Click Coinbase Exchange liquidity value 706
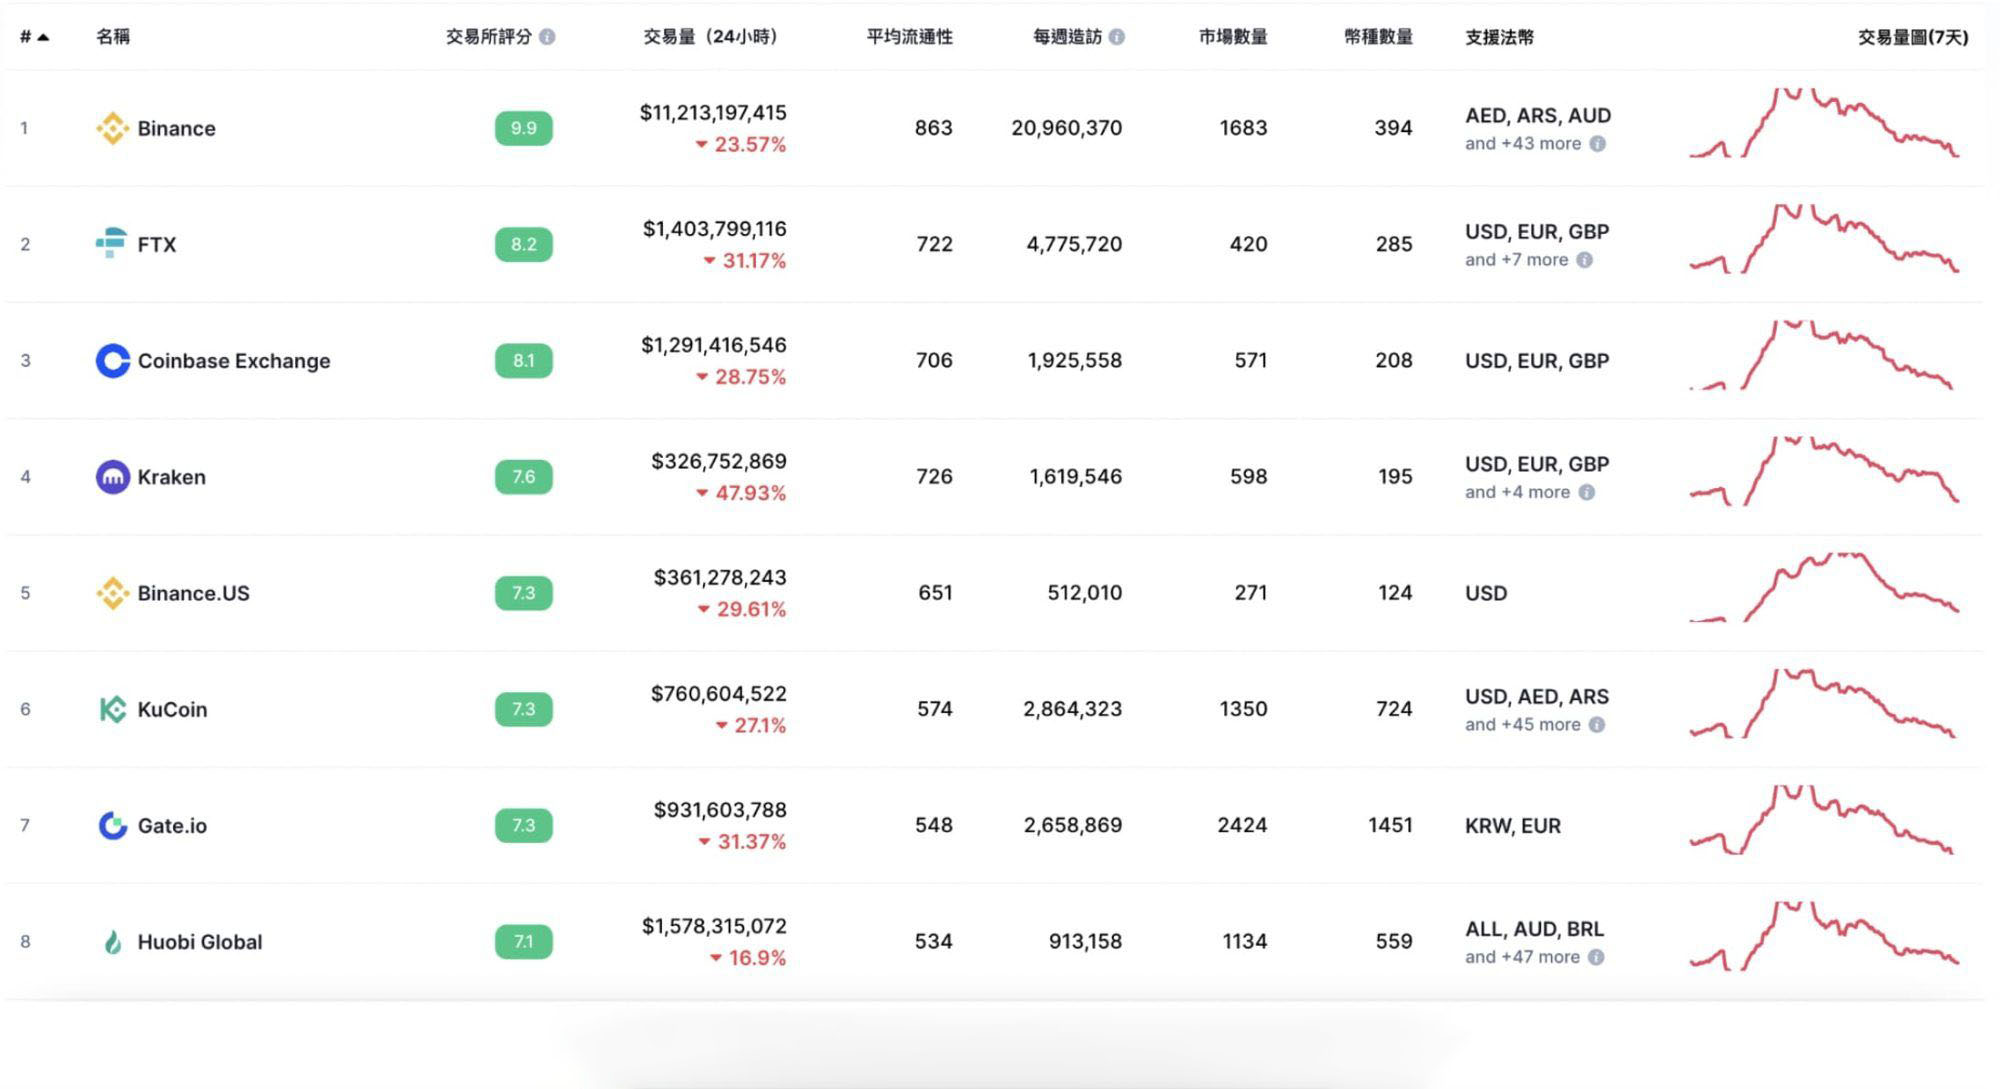 click(x=934, y=360)
